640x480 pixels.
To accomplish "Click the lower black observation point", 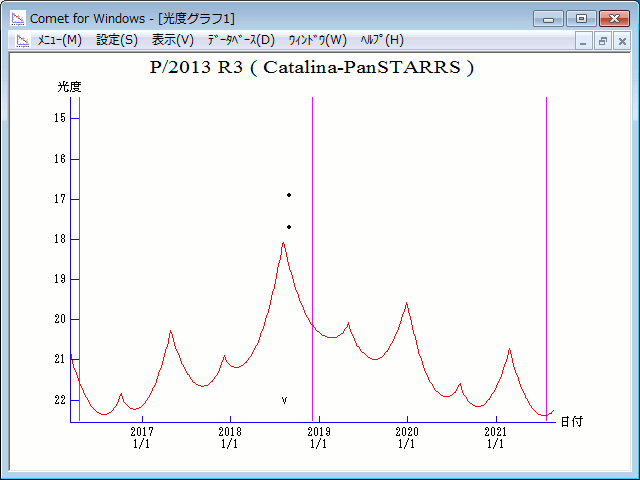I will point(289,227).
